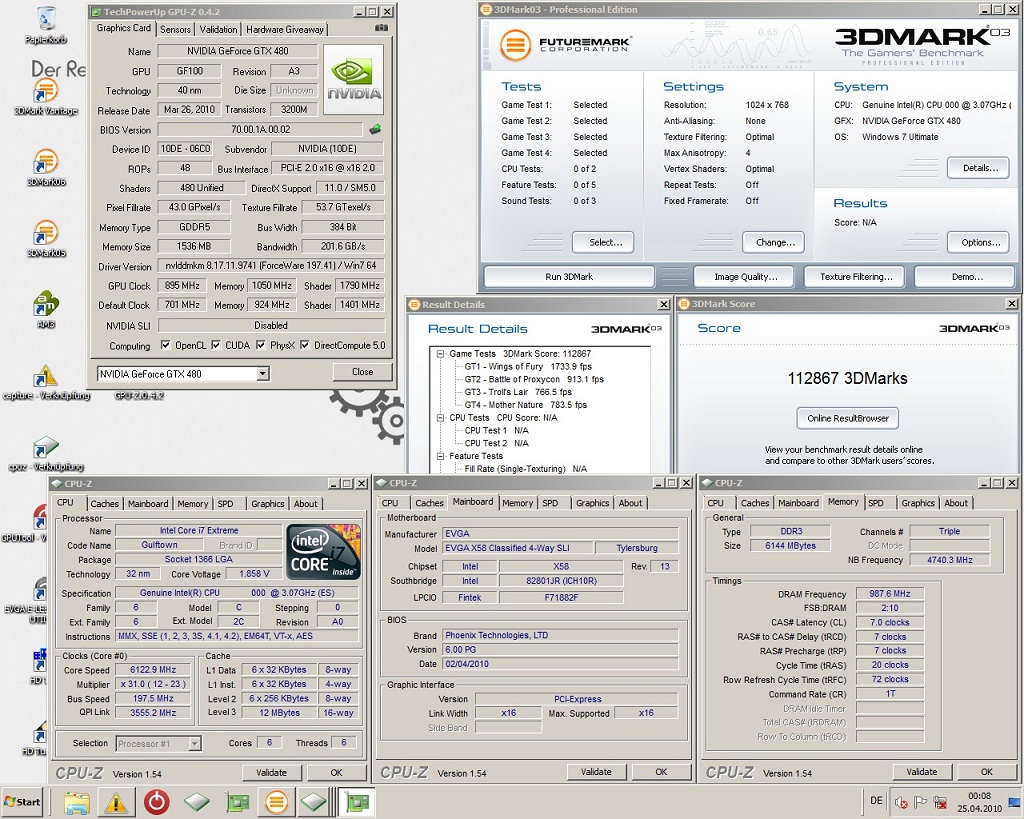The height and width of the screenshot is (819, 1024).
Task: Toggle the OpenCL checkbox in GPU-Z
Action: [166, 345]
